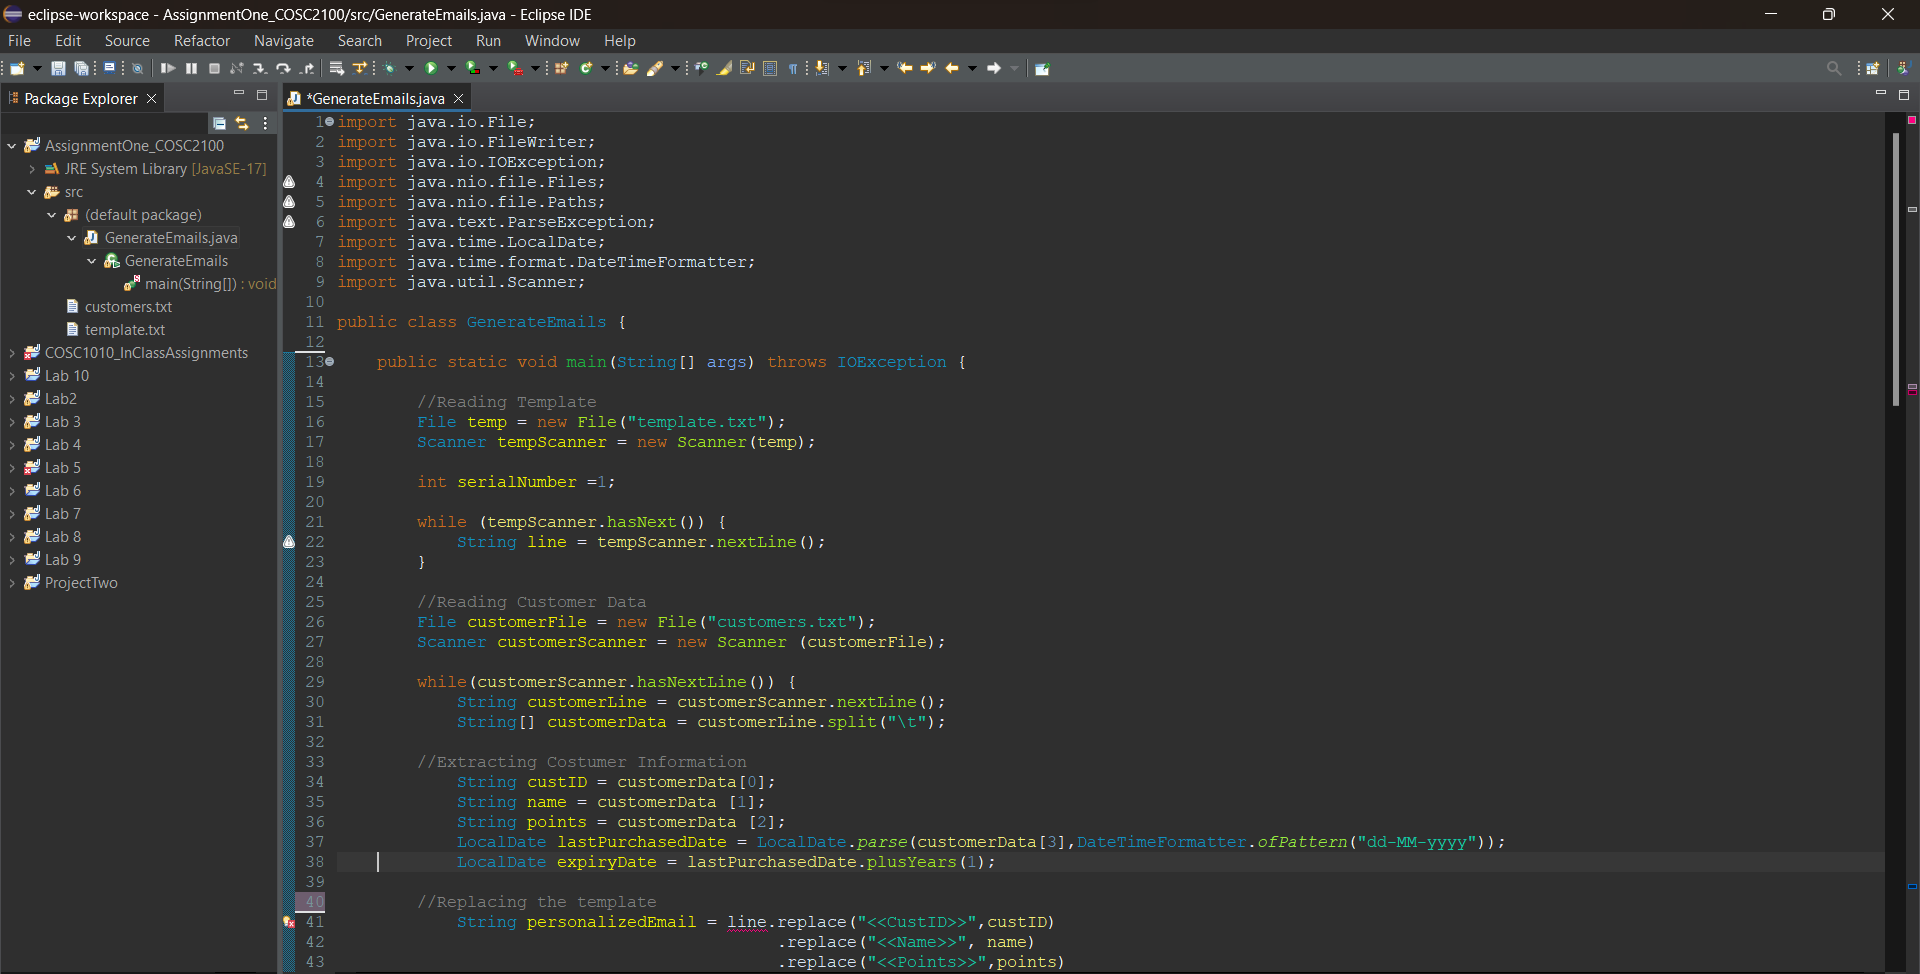Collapse the AssignmentOne_COSC2100 project tree
The height and width of the screenshot is (974, 1920).
[12, 146]
